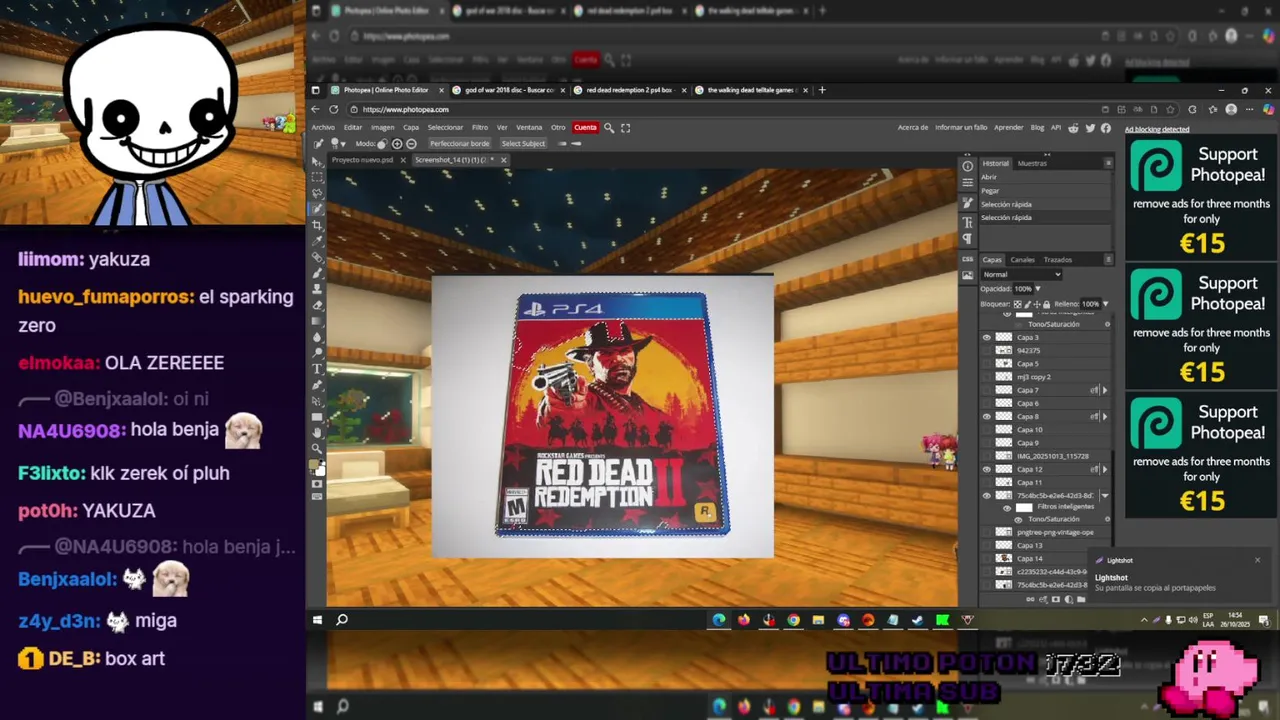This screenshot has height=720, width=1280.
Task: Toggle visibility of 75c4bc5b-e2e6 layer
Action: coord(987,495)
